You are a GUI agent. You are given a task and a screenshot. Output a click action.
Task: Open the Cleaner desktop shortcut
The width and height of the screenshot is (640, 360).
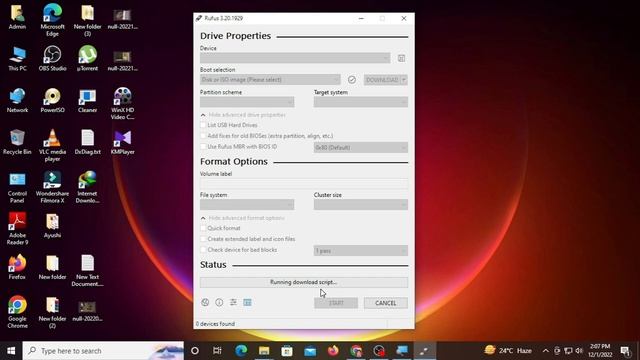tap(87, 100)
